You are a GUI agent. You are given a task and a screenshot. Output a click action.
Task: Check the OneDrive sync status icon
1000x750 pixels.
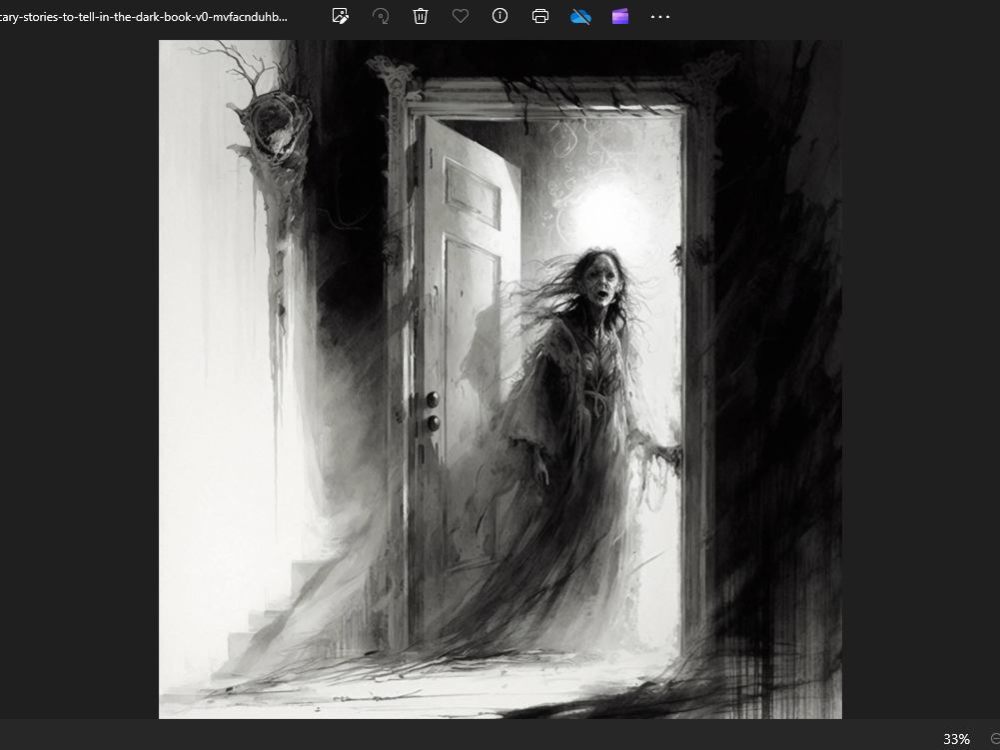[x=579, y=16]
